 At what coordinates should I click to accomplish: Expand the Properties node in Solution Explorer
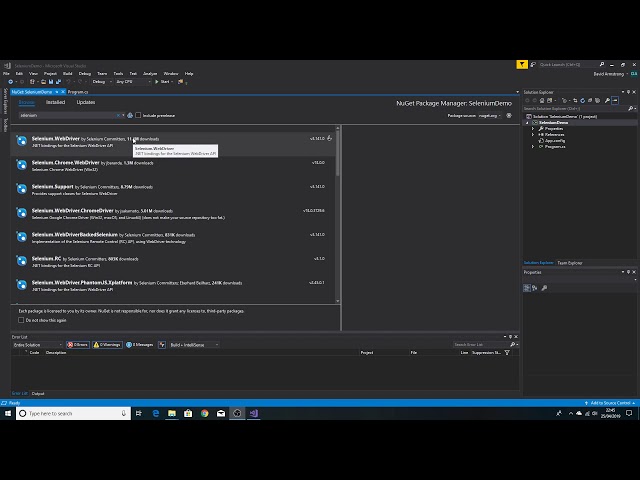[533, 129]
